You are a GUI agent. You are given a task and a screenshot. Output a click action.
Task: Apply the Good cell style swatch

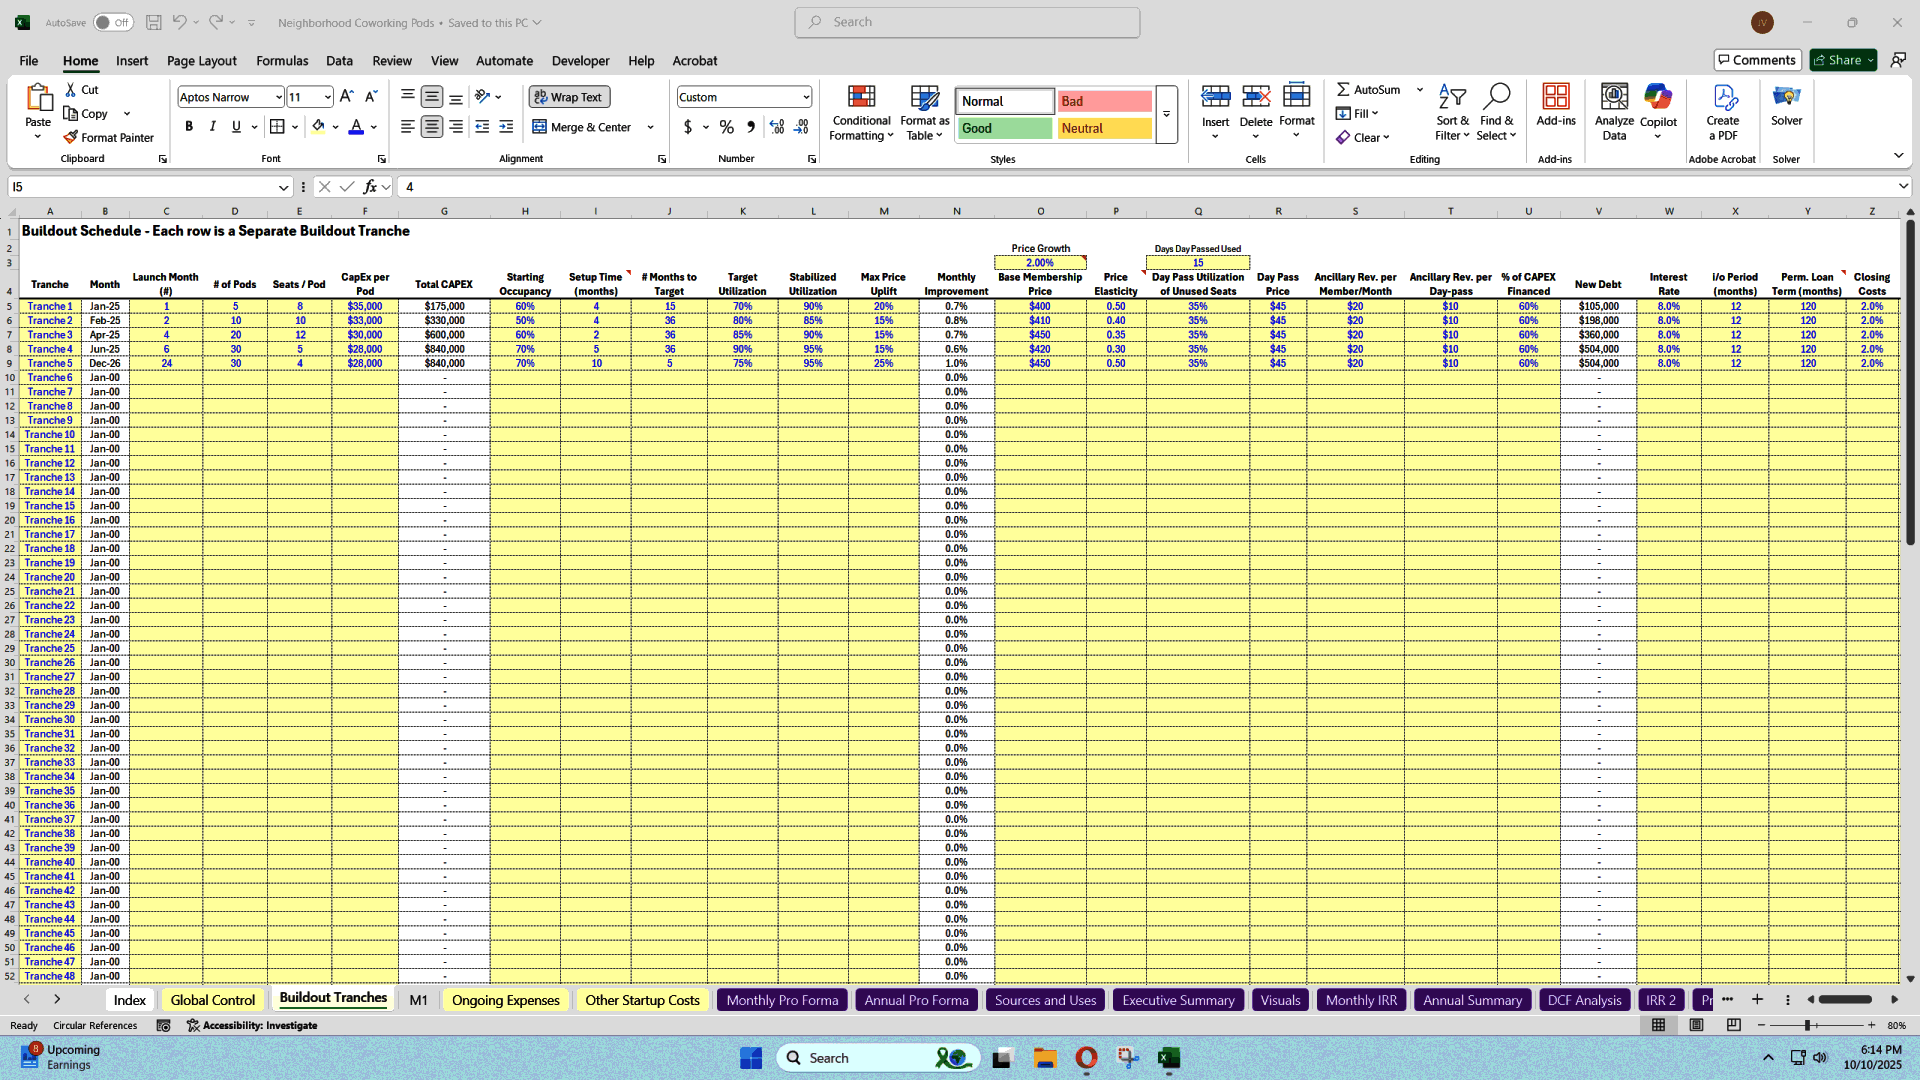[1004, 128]
